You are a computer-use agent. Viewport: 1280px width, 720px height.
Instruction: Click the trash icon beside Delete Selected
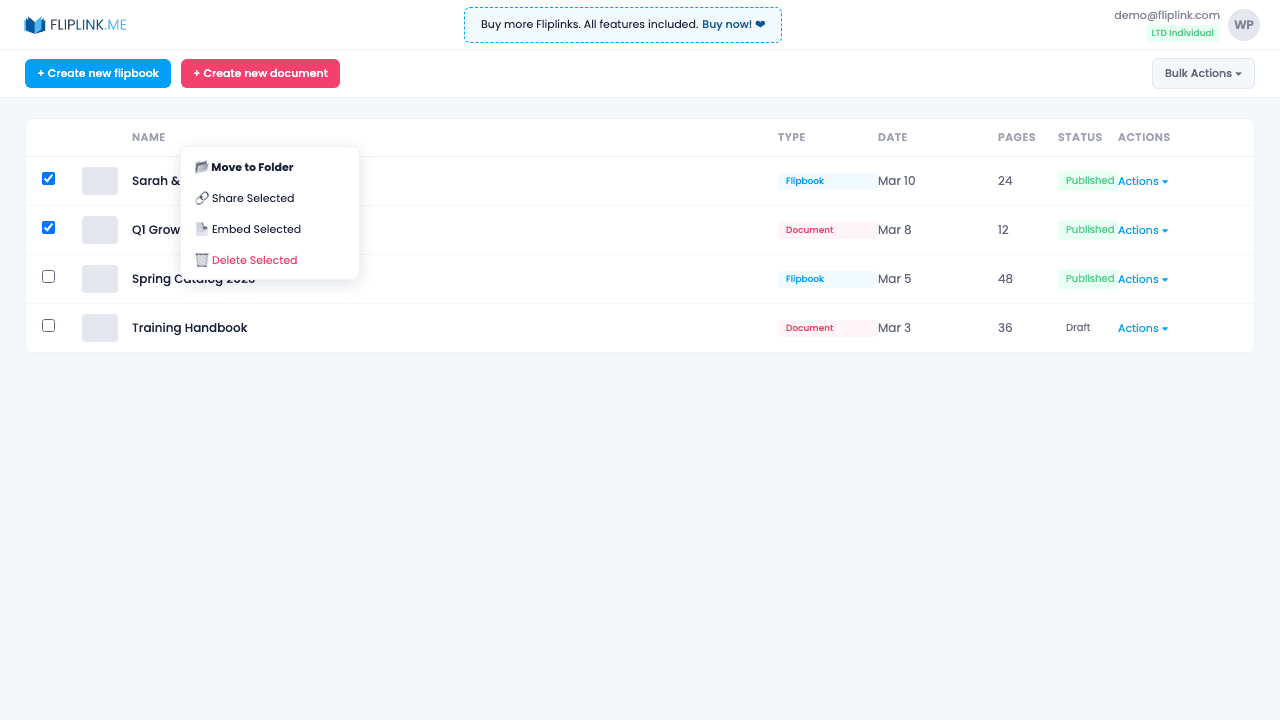pos(200,260)
